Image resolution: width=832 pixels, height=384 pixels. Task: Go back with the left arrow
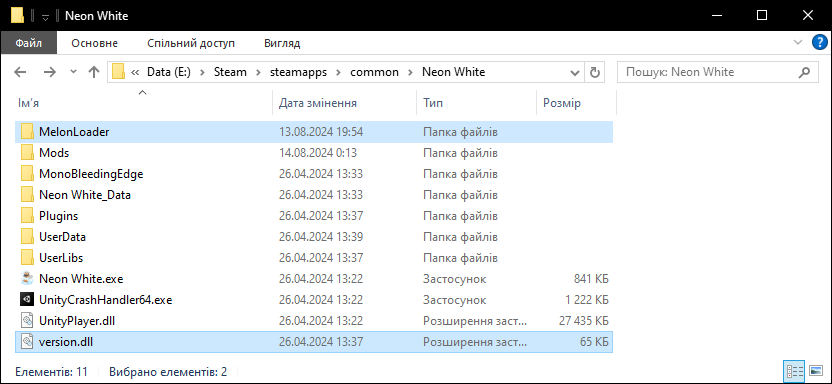tap(20, 72)
